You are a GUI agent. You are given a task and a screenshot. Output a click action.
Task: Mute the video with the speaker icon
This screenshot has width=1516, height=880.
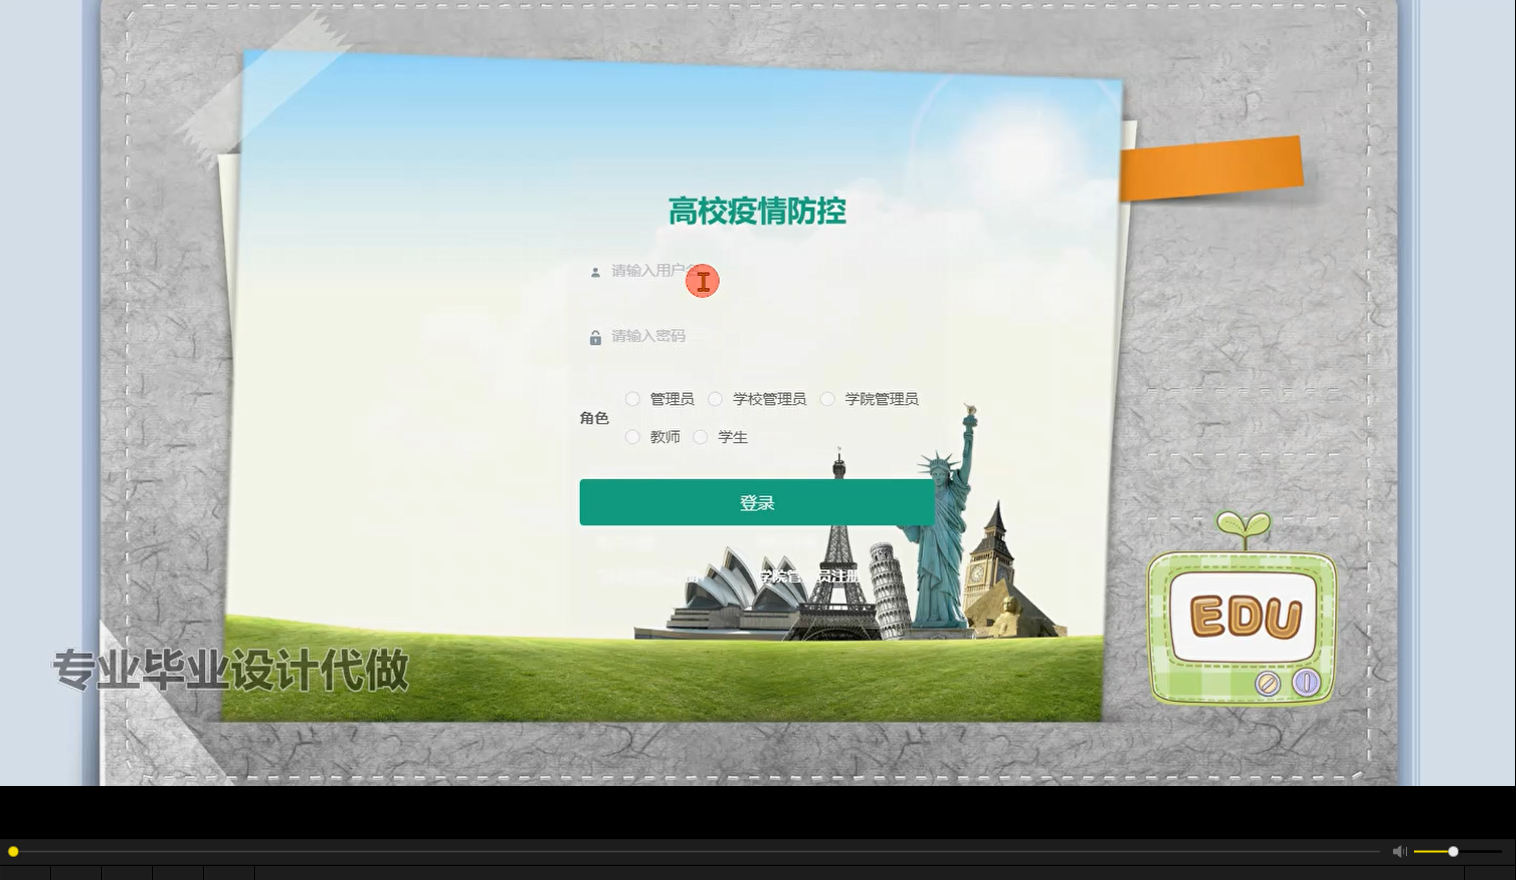coord(1399,851)
